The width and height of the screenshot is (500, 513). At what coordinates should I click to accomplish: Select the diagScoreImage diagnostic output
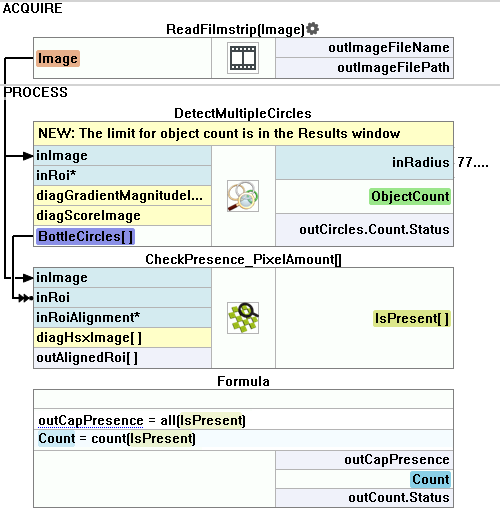123,216
